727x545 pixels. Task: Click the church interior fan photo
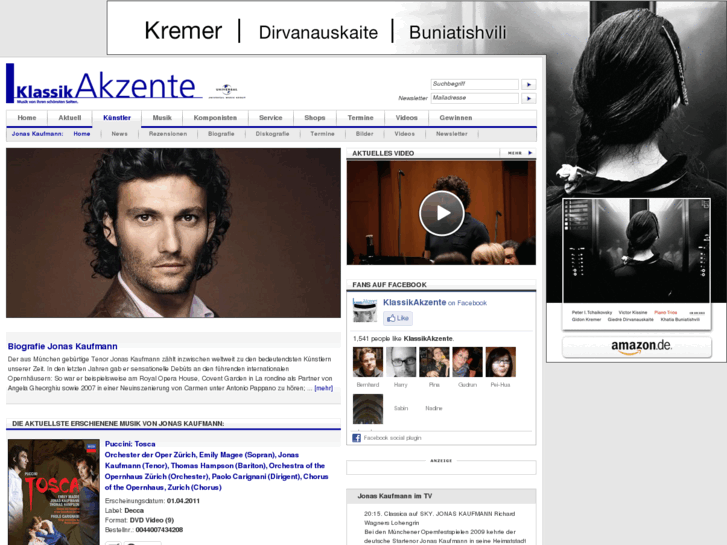click(368, 409)
